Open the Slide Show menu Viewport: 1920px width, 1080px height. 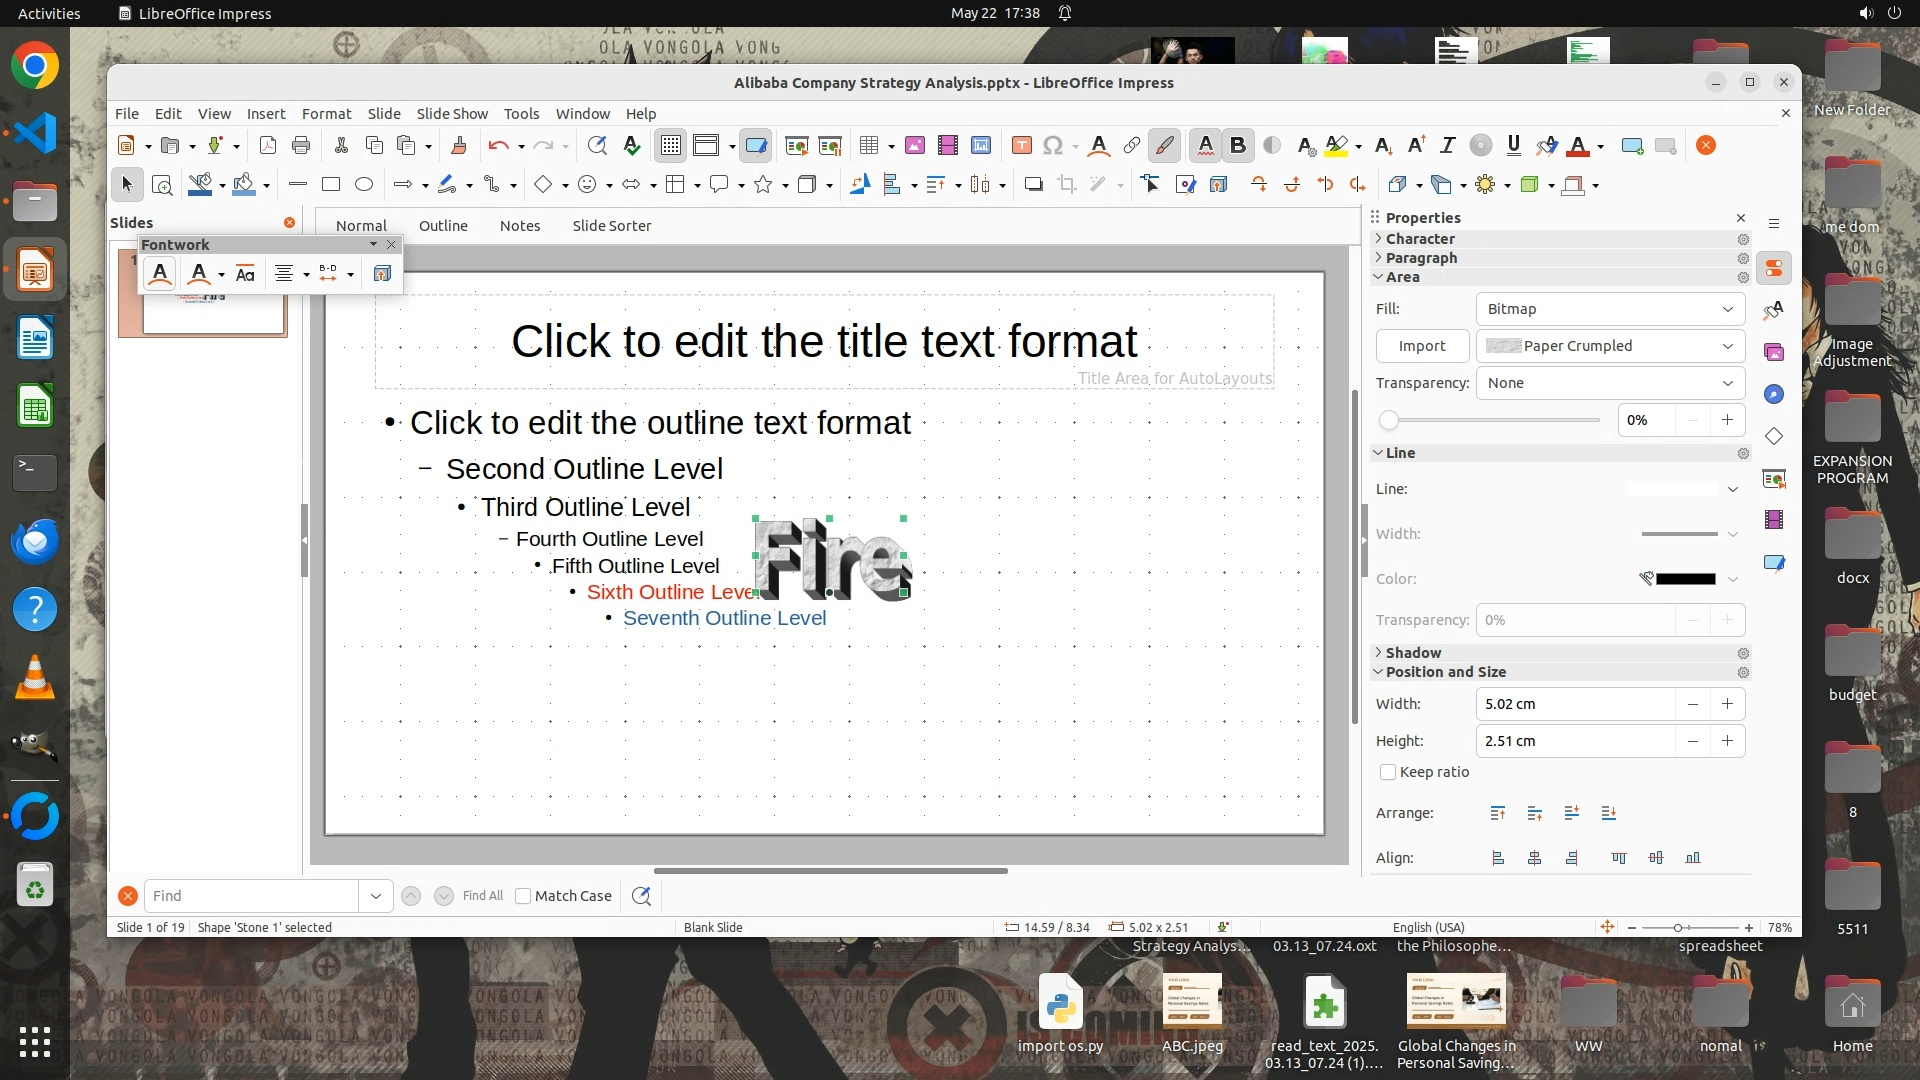tap(452, 114)
